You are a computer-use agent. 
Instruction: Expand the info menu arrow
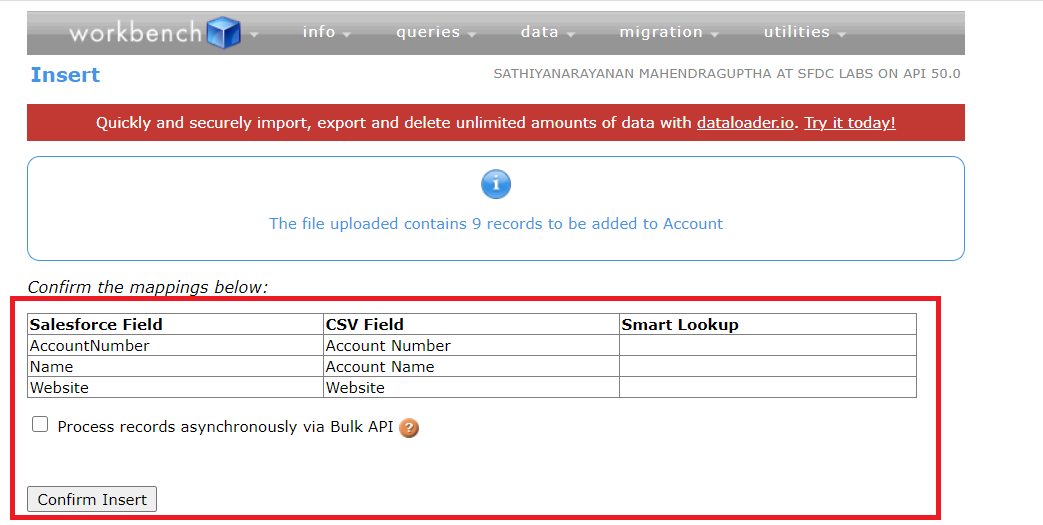tap(347, 35)
